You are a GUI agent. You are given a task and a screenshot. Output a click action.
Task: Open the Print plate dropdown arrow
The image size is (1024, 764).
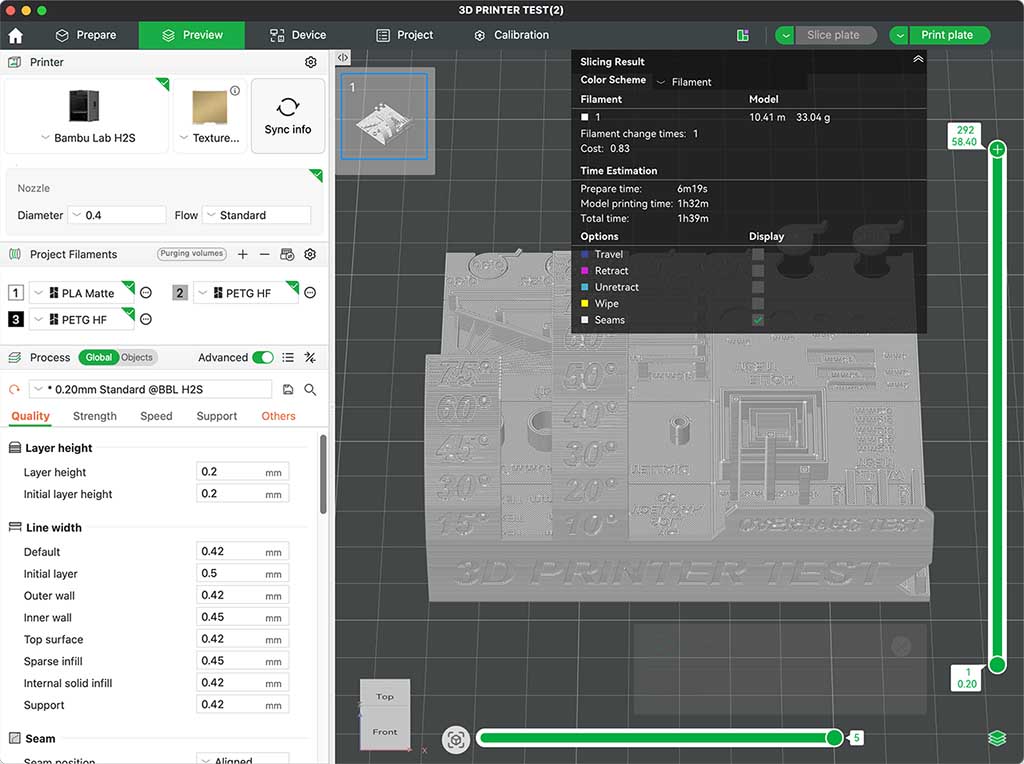[x=899, y=35]
